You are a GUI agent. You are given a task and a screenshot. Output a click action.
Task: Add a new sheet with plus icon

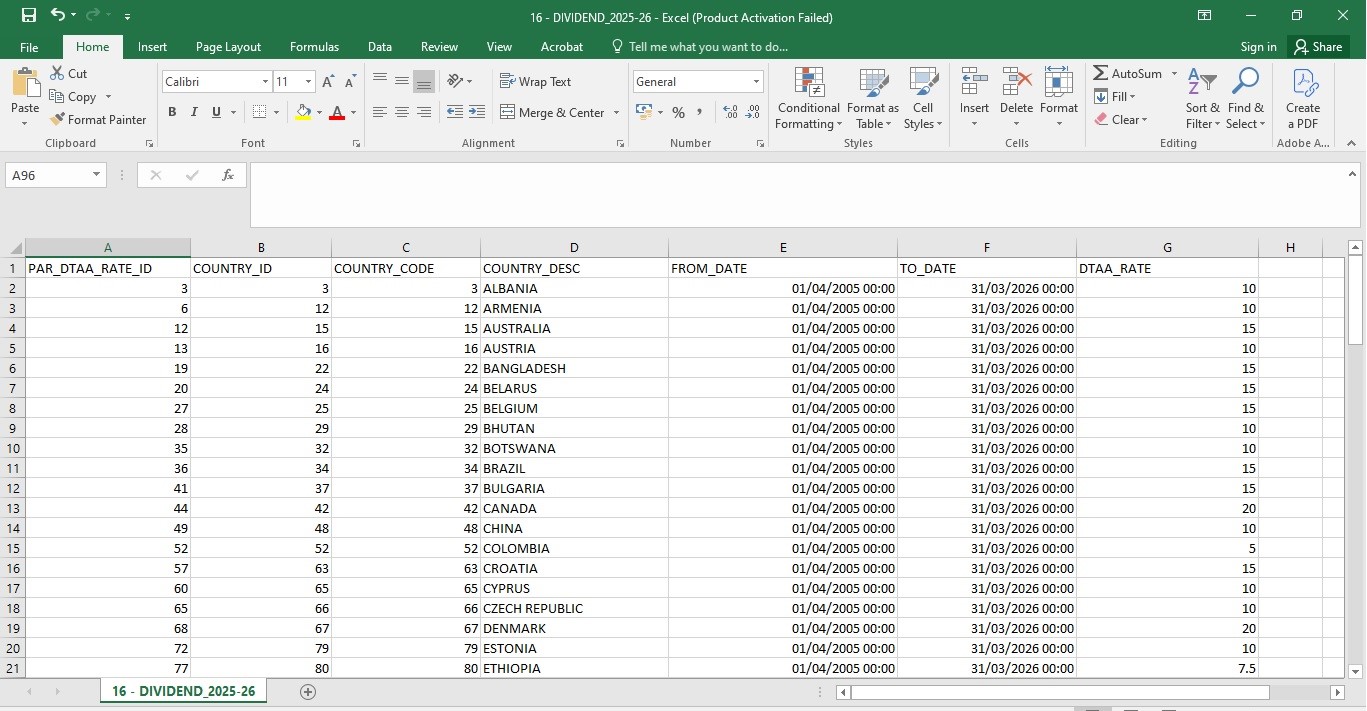[308, 692]
